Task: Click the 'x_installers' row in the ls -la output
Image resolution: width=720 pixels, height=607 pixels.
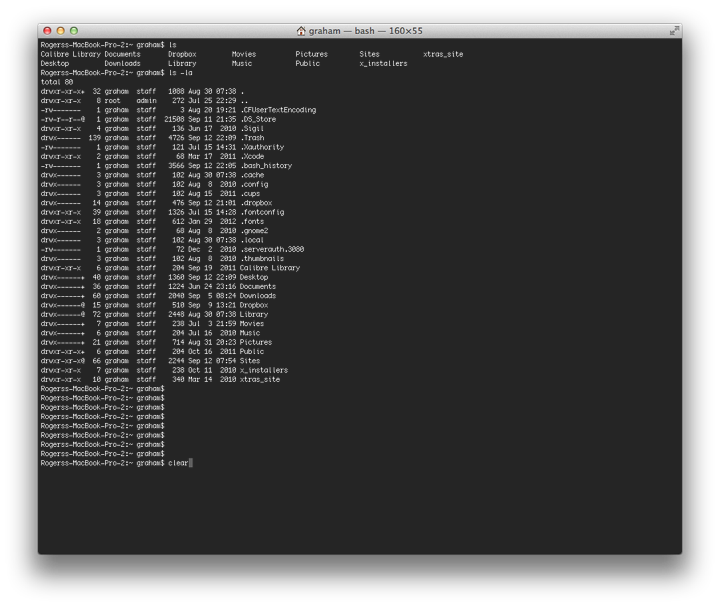Action: click(164, 370)
